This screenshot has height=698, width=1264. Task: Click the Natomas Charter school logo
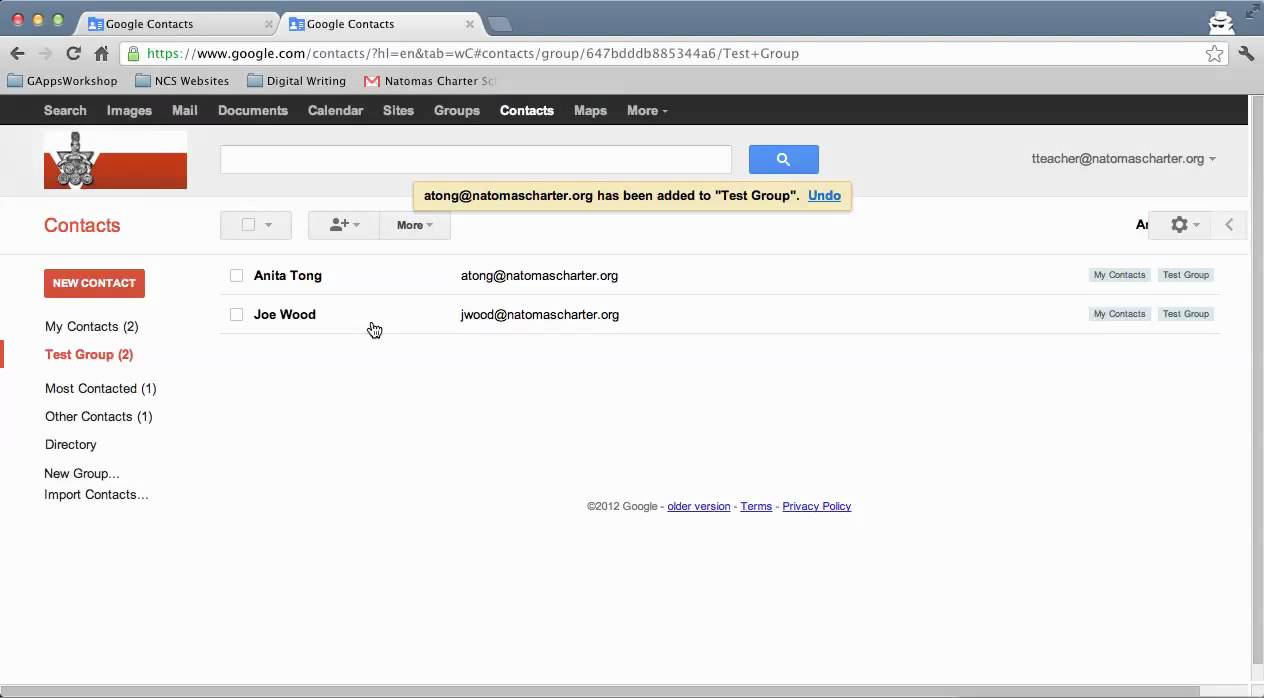click(x=115, y=160)
